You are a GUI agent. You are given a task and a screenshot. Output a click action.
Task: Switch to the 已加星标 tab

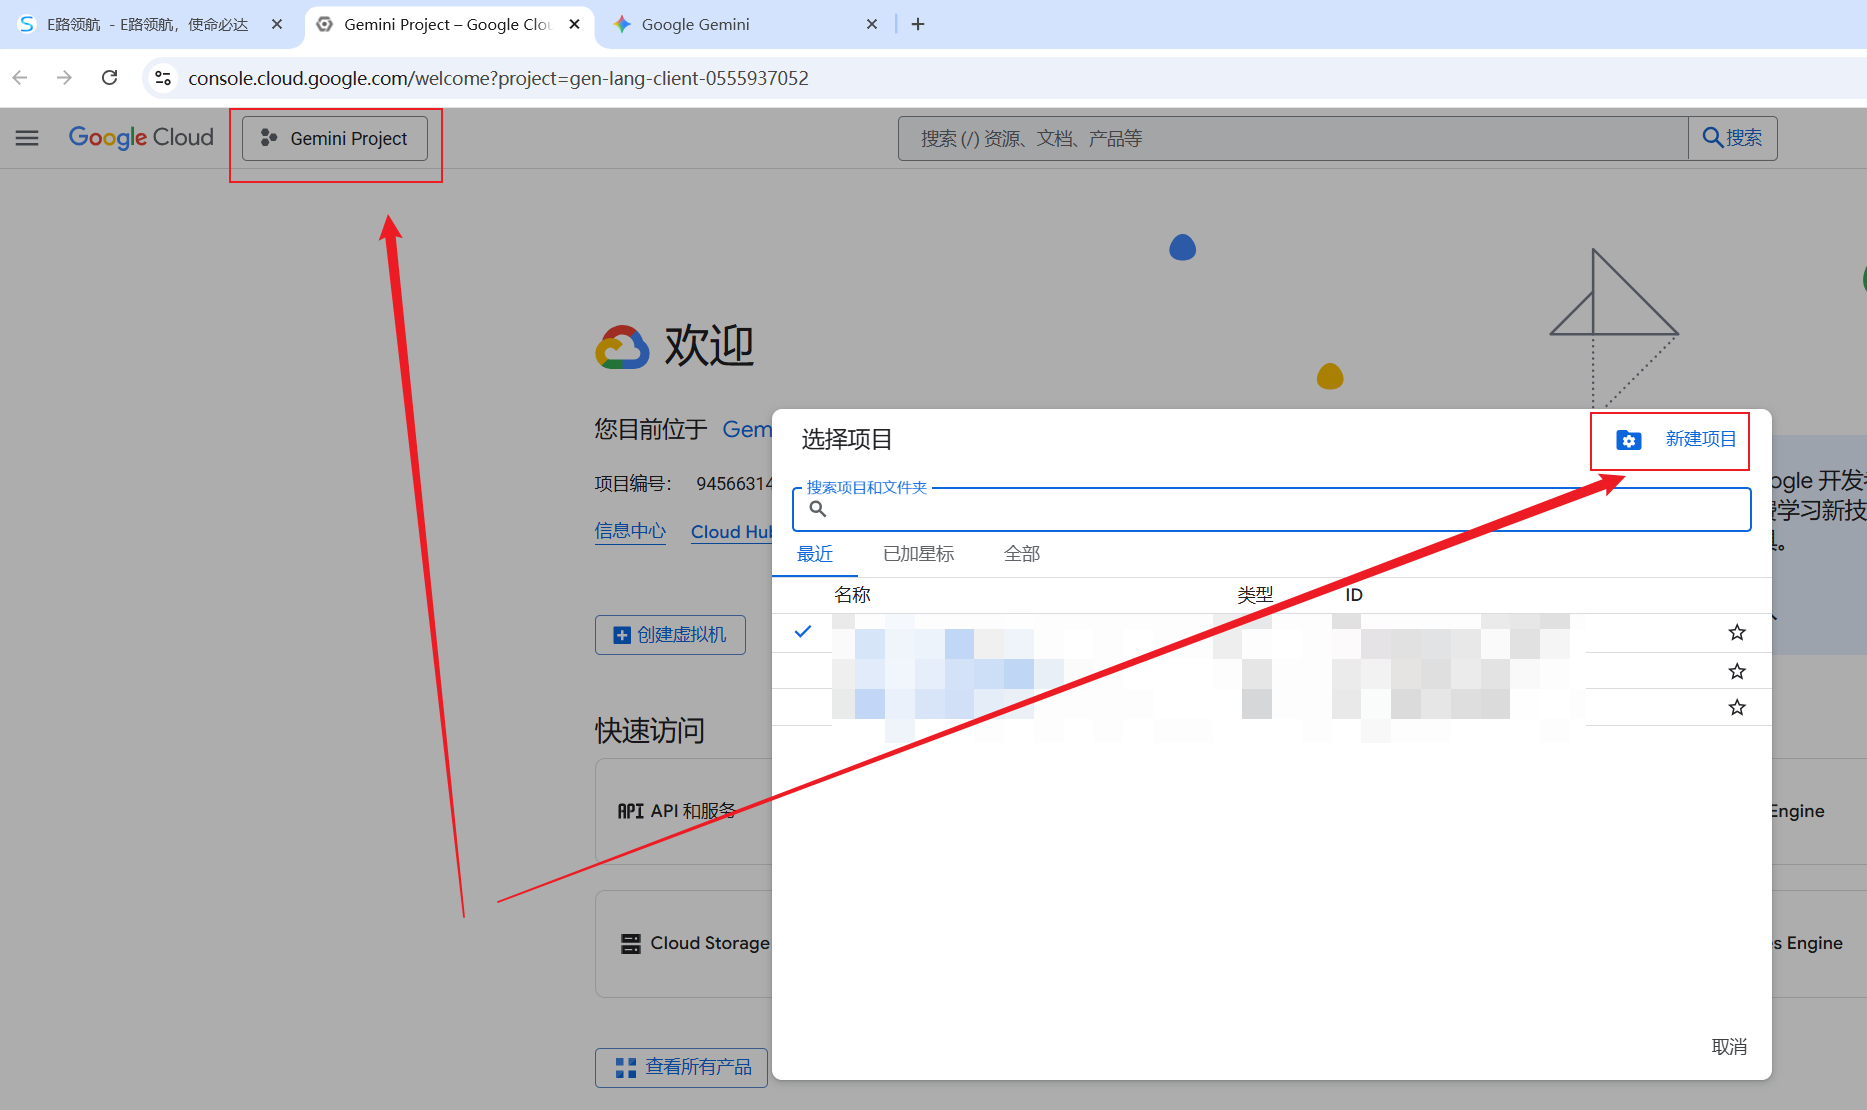(x=917, y=554)
